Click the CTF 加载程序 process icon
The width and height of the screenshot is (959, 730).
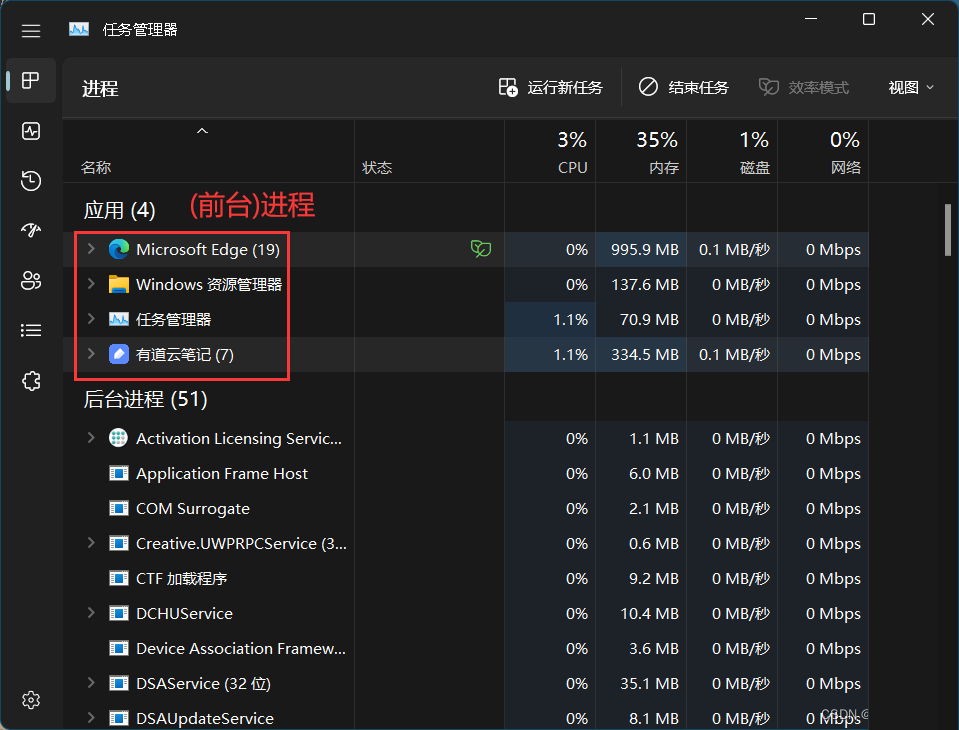[119, 578]
